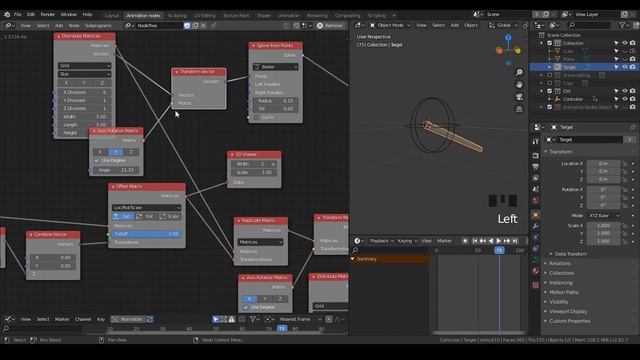This screenshot has height=360, width=640.
Task: Jump to the first frame in timeline
Action: (x=475, y=241)
